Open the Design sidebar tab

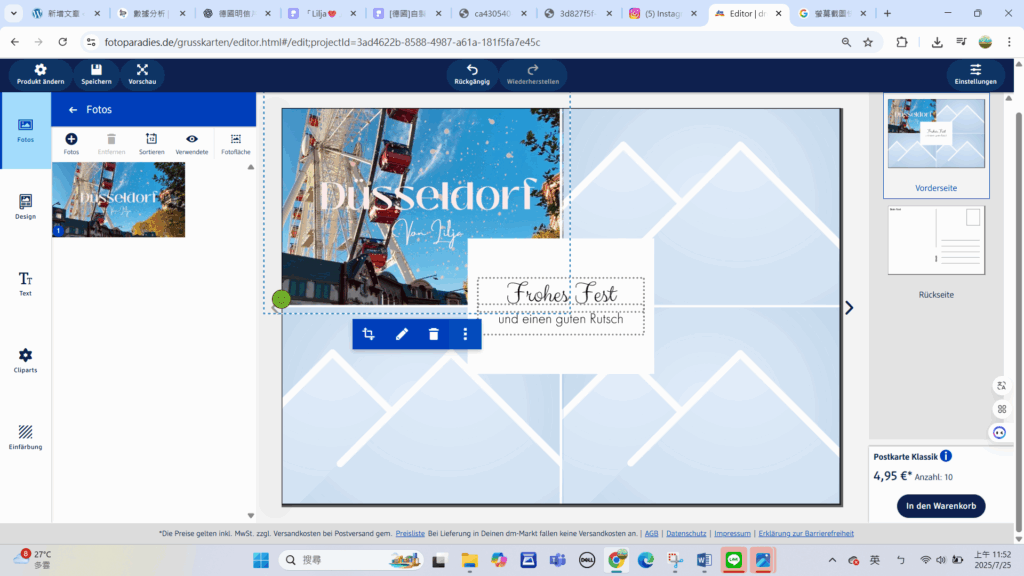(x=25, y=206)
